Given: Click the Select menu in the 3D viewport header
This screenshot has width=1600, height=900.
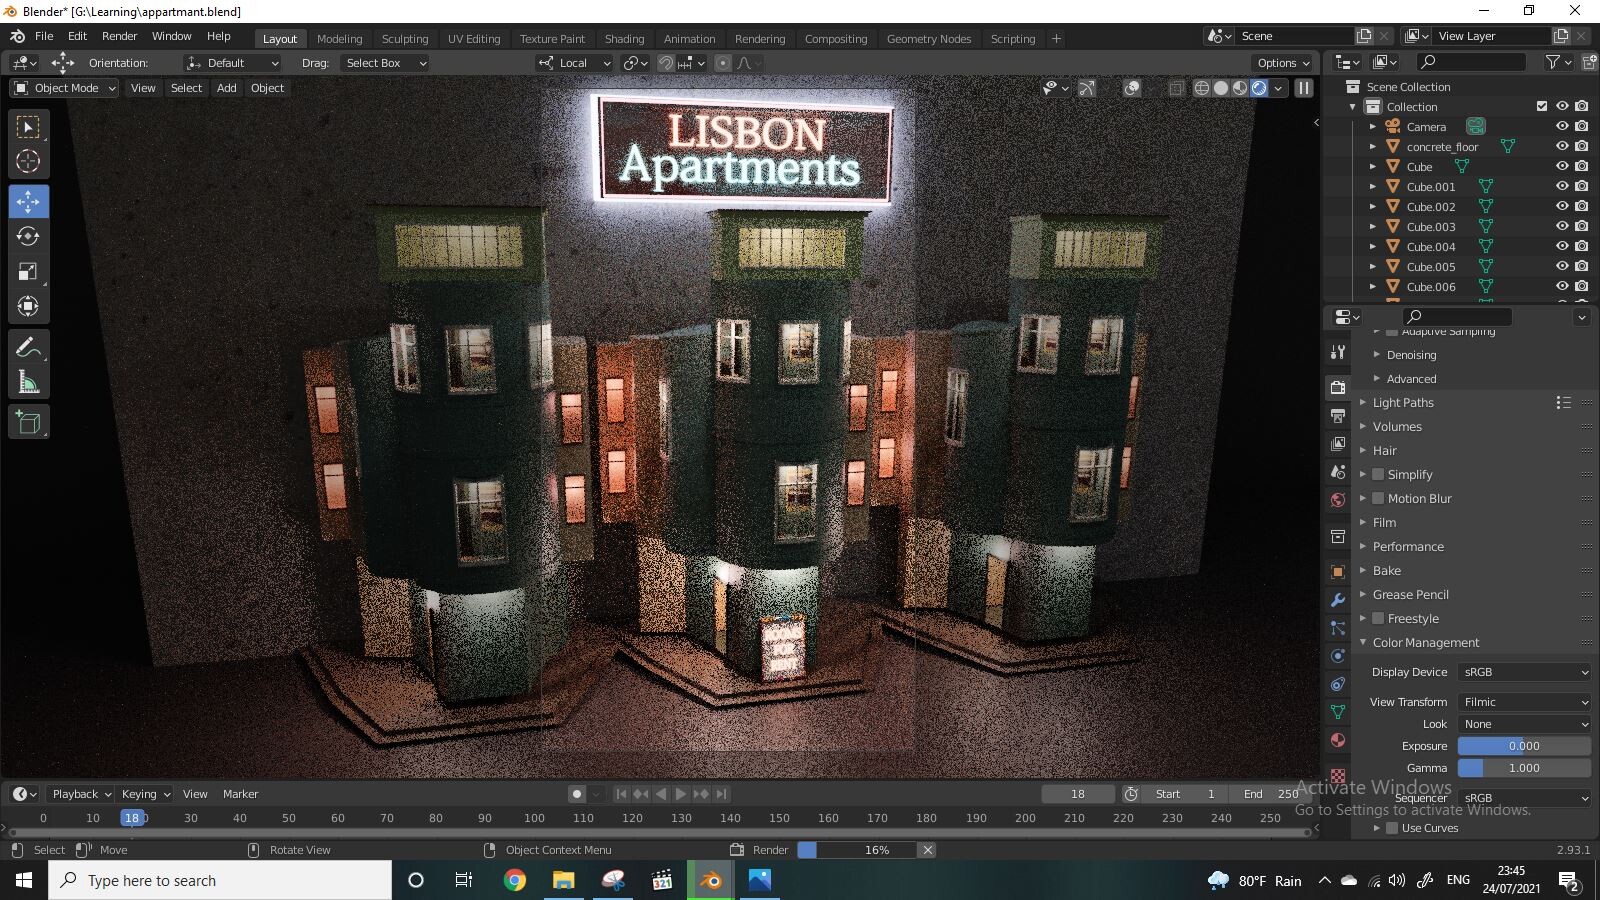Looking at the screenshot, I should tap(186, 88).
